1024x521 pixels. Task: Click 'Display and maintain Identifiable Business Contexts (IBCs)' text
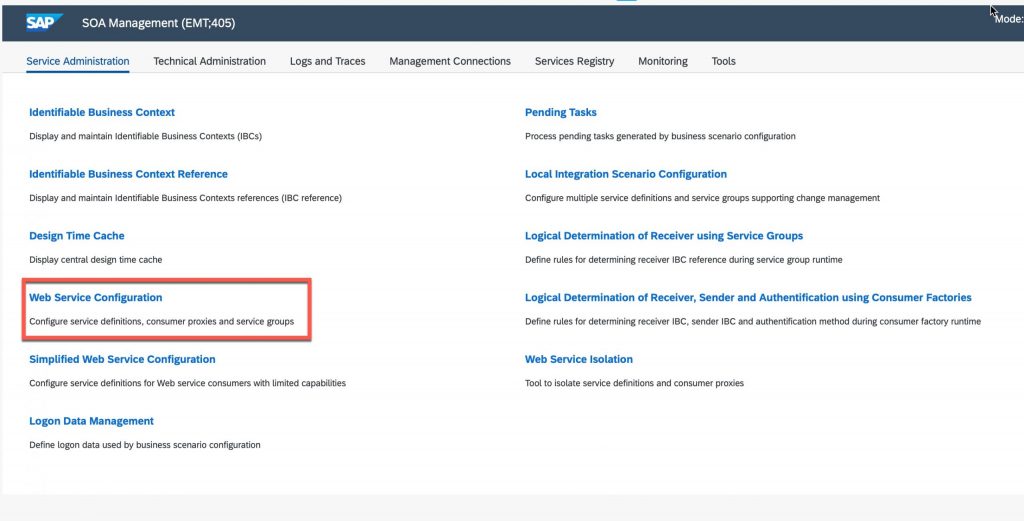point(146,136)
